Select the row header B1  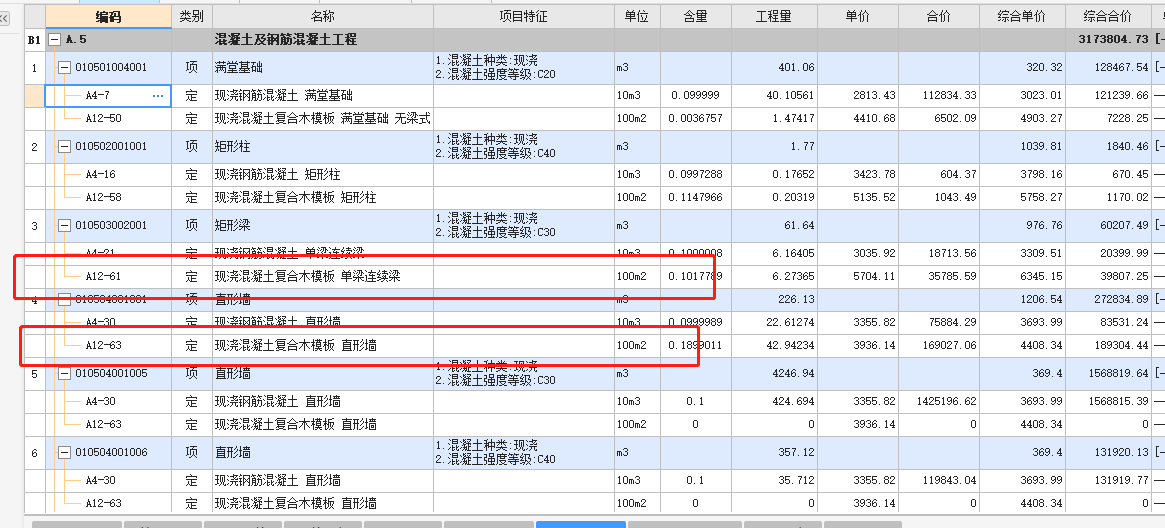[x=34, y=40]
